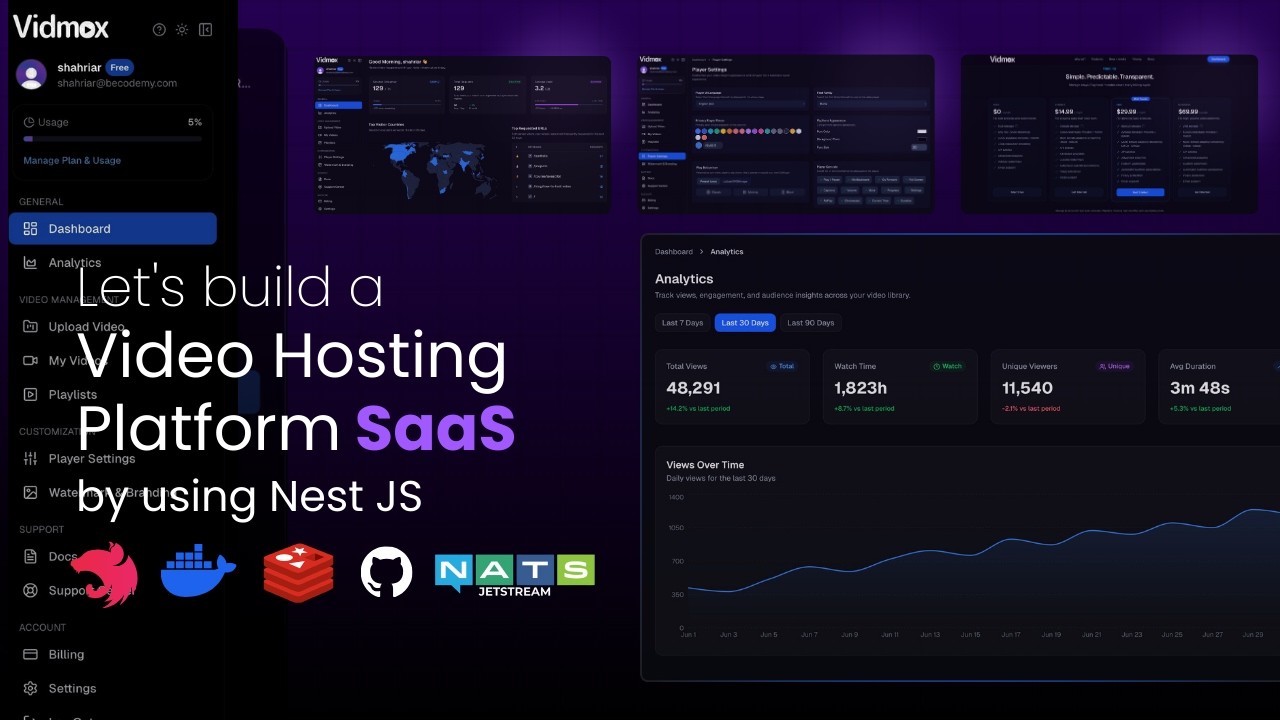Click the Vidmox logo in the sidebar
This screenshot has width=1280, height=720.
(61, 27)
